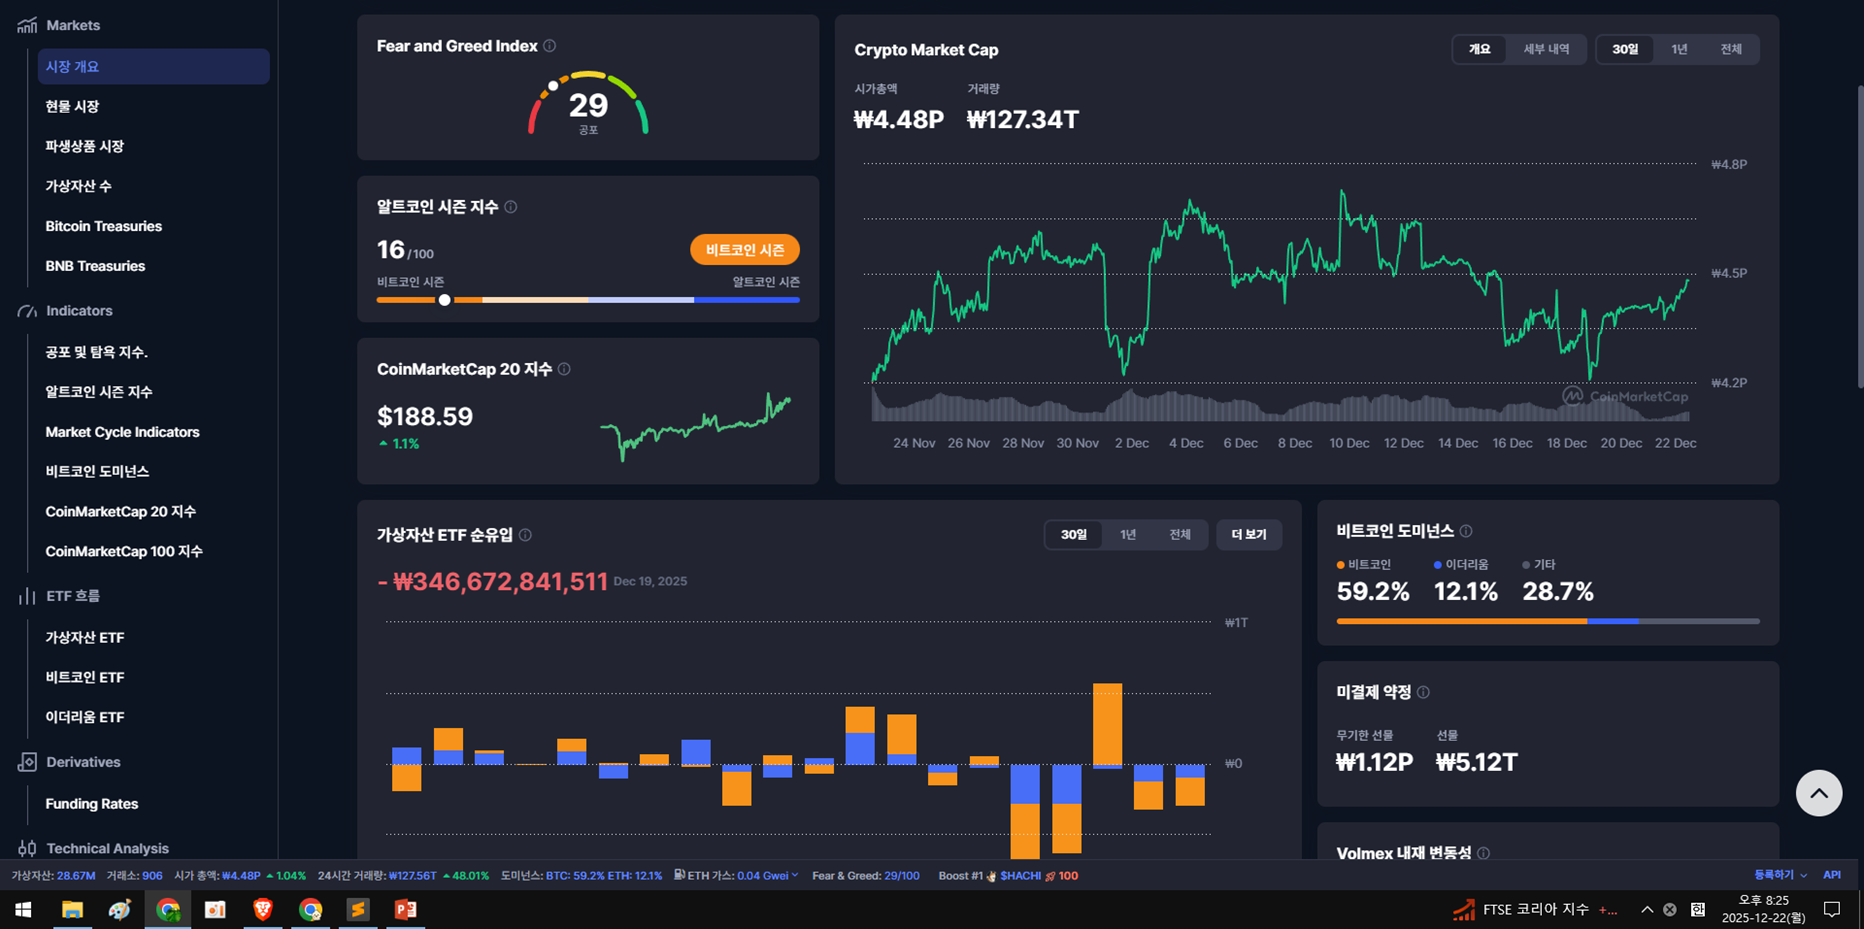The height and width of the screenshot is (929, 1864).
Task: Click the ETF 흐름 bars icon
Action: tap(27, 596)
